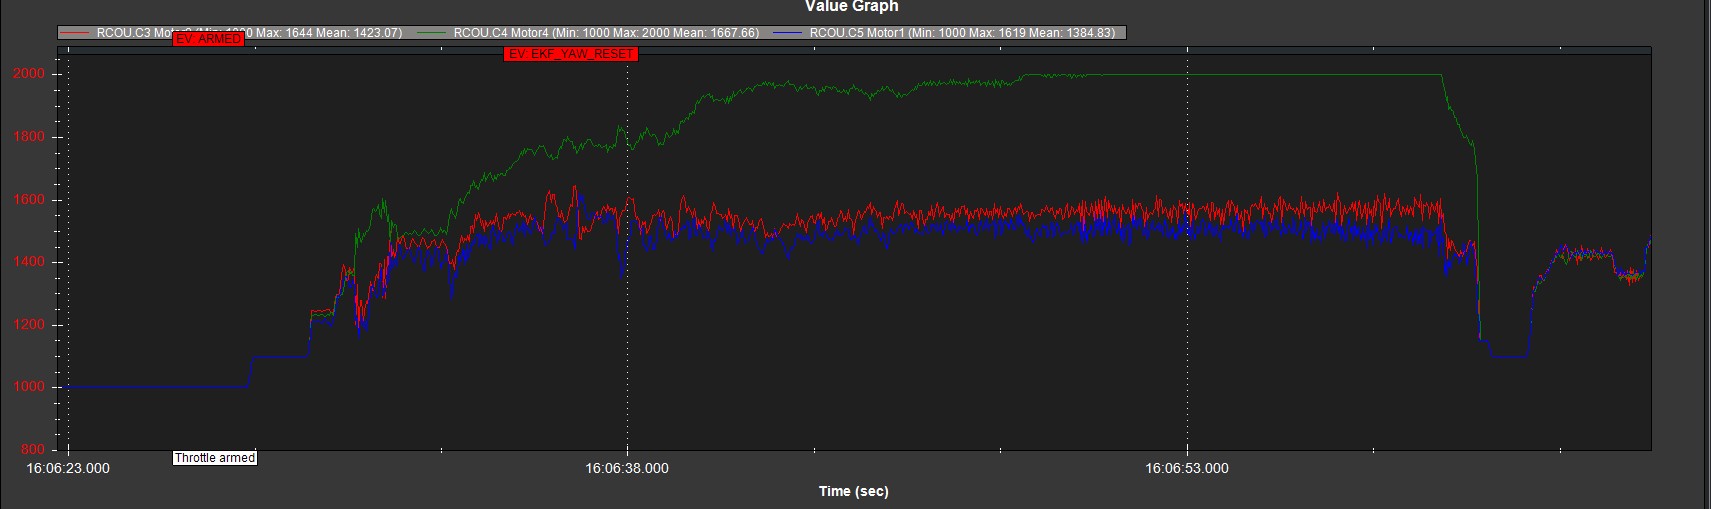Select the 16:06:53.000 time axis label
1711x509 pixels.
point(1187,468)
